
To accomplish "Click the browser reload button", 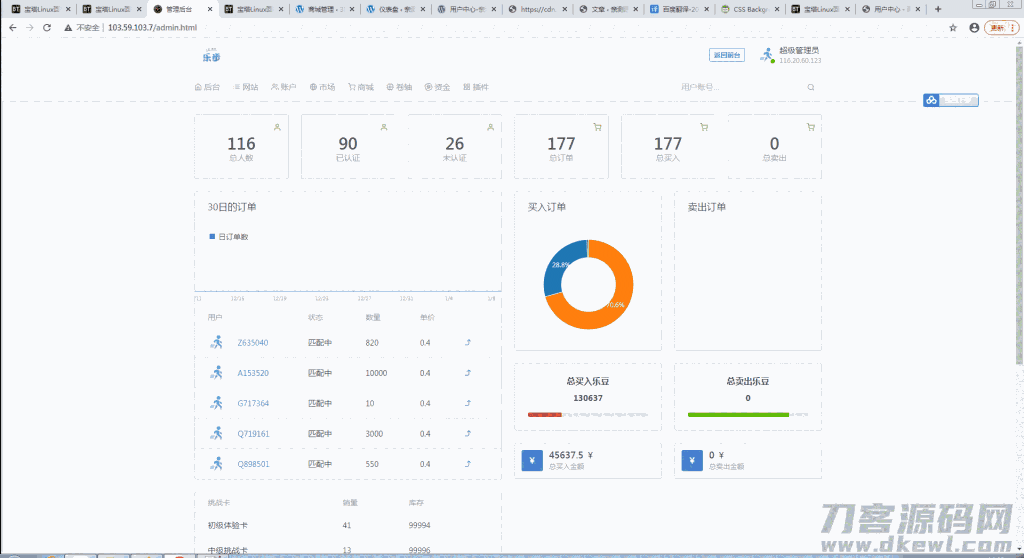I will pyautogui.click(x=47, y=27).
